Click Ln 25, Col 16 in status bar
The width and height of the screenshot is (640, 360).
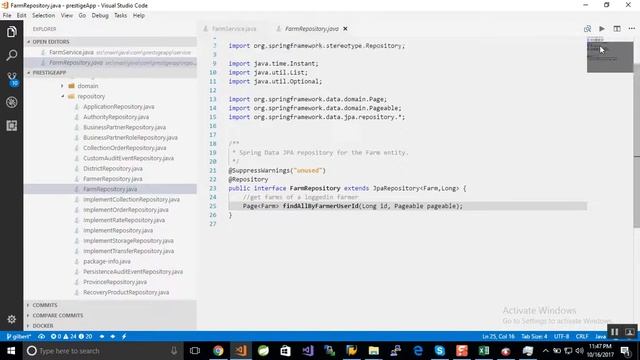498,337
